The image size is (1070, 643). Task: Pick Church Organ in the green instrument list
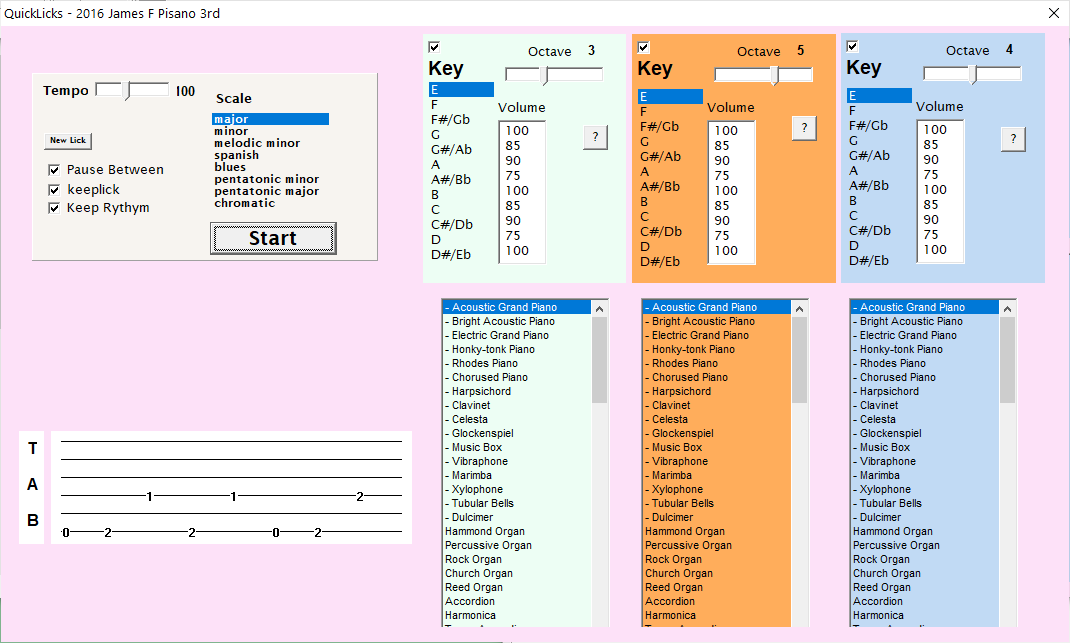click(x=517, y=573)
